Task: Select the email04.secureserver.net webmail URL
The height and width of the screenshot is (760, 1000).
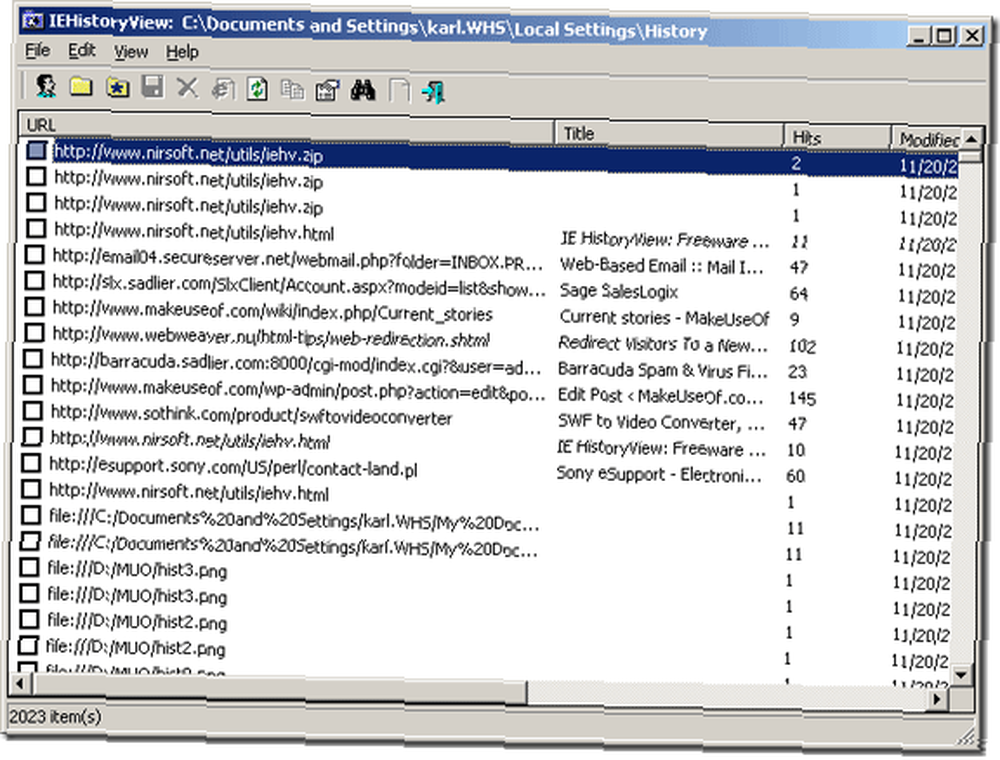Action: 297,259
